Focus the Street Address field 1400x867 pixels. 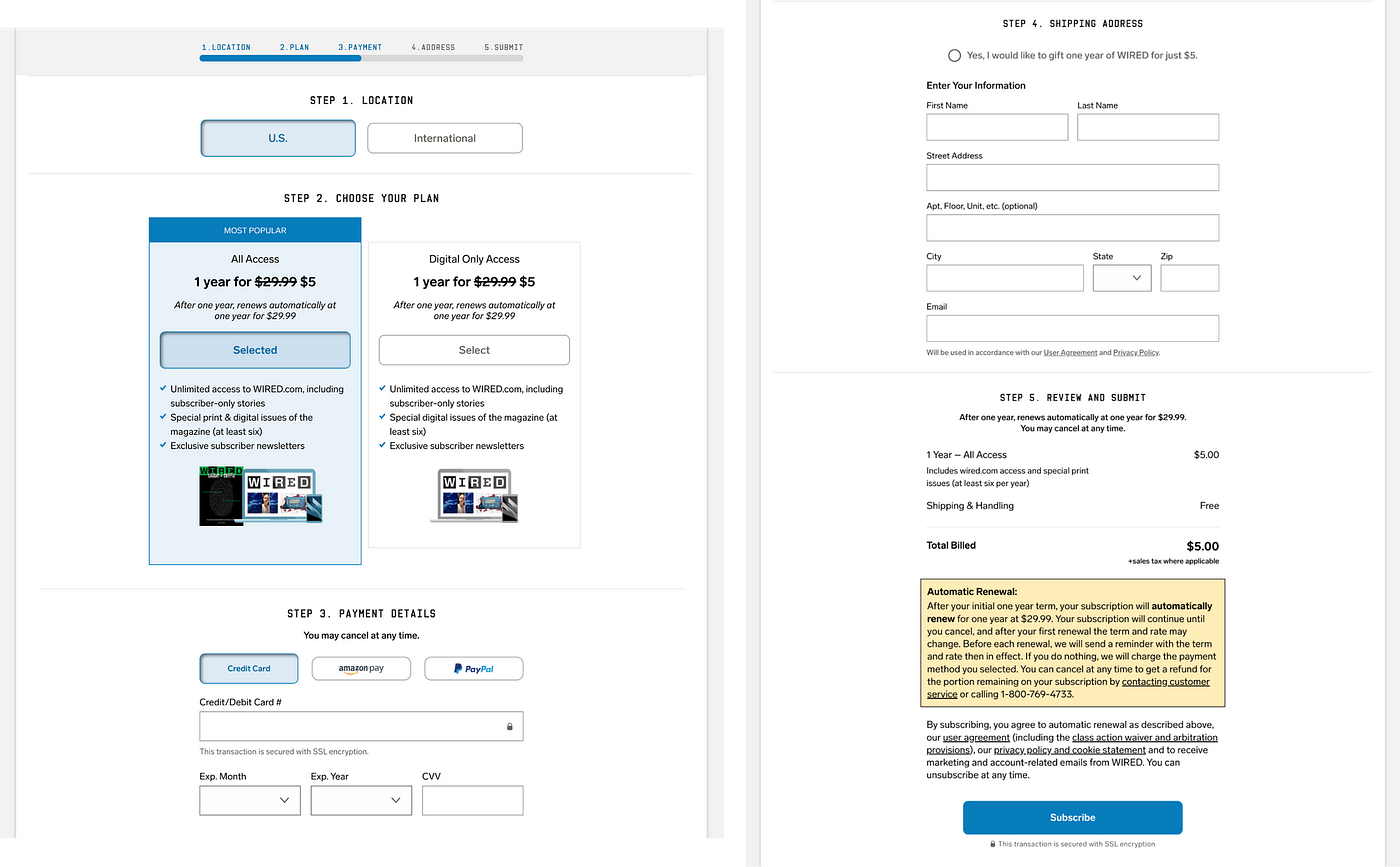click(1073, 177)
